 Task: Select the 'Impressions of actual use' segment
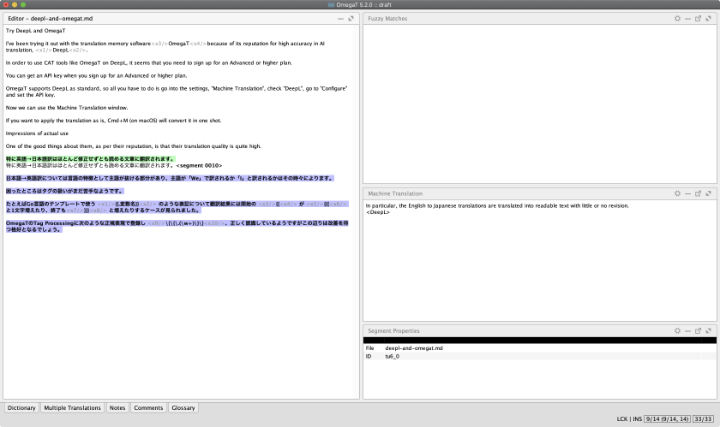[x=37, y=134]
